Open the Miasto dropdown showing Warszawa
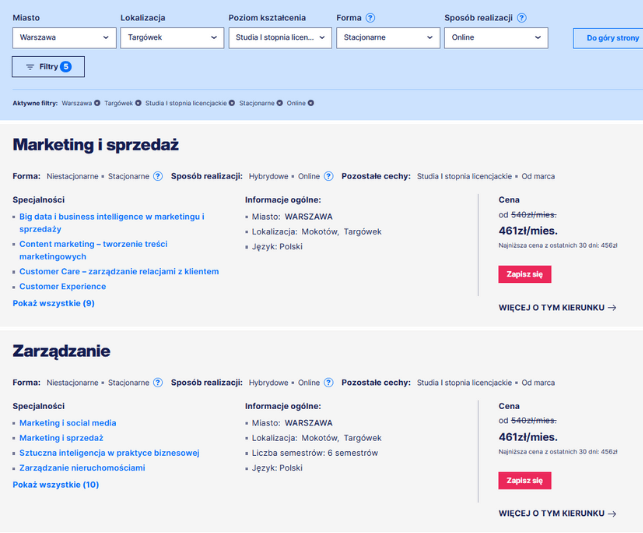 coord(64,38)
